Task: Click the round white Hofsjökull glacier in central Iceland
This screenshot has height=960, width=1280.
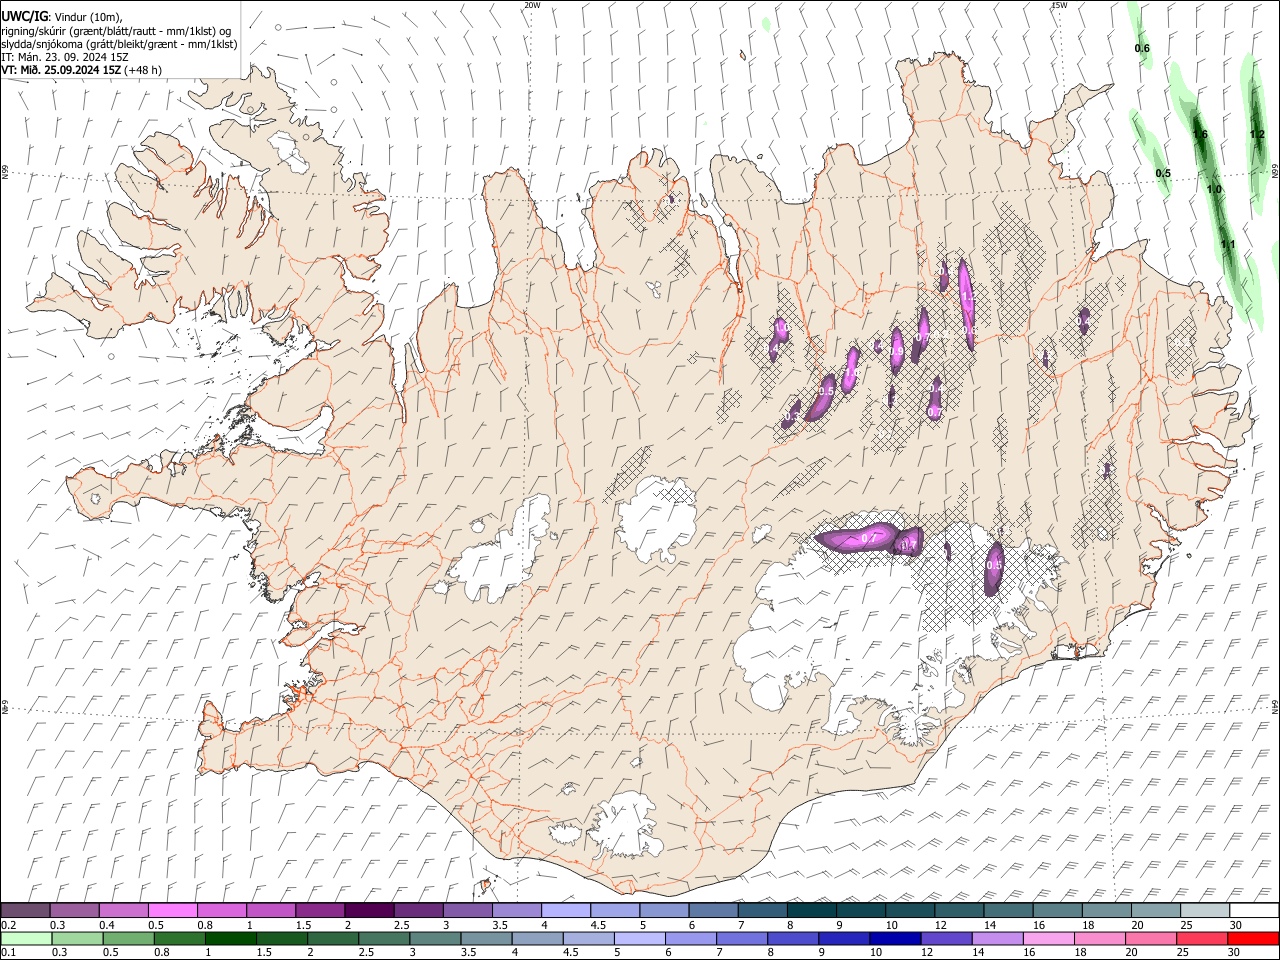Action: point(657,519)
